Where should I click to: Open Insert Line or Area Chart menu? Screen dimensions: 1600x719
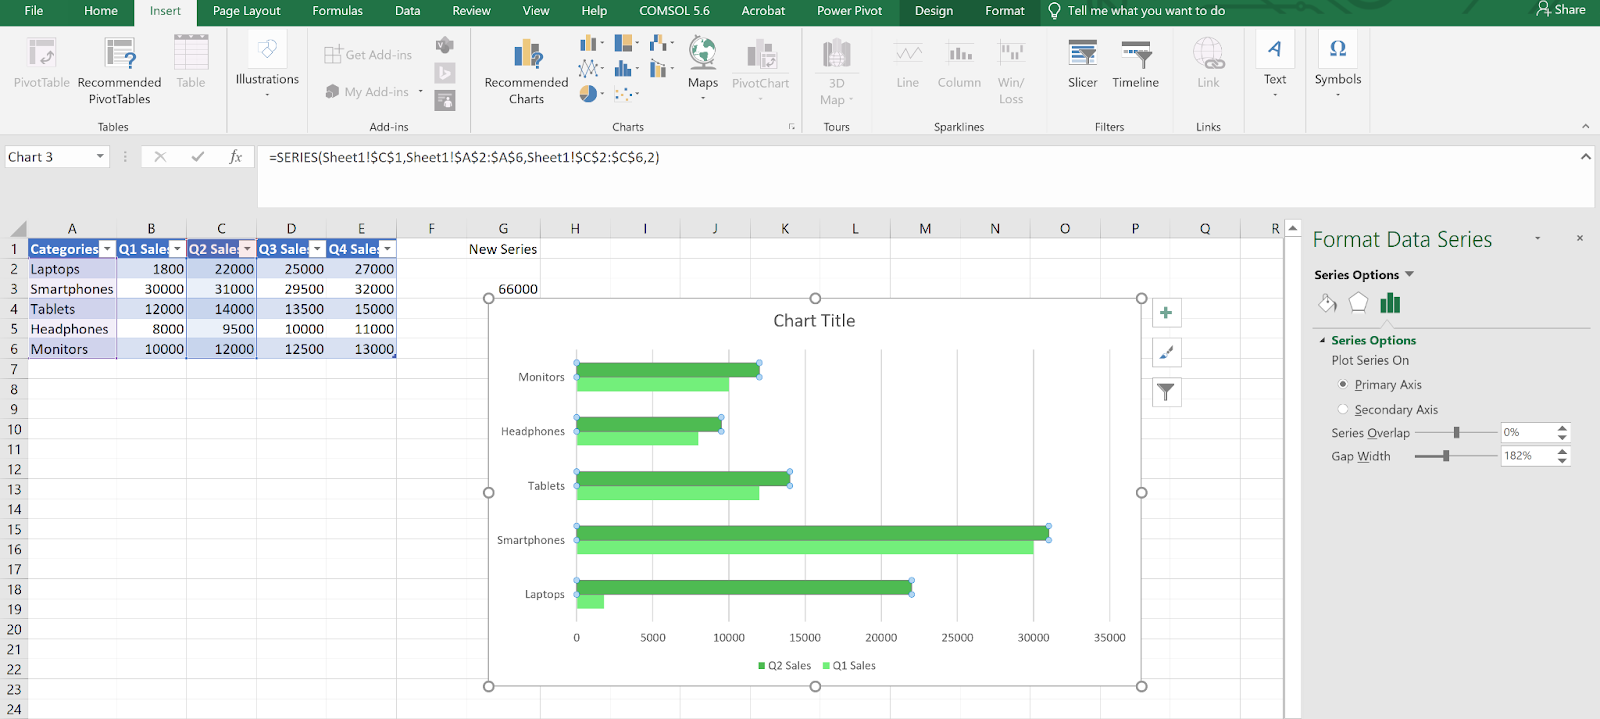(x=591, y=69)
